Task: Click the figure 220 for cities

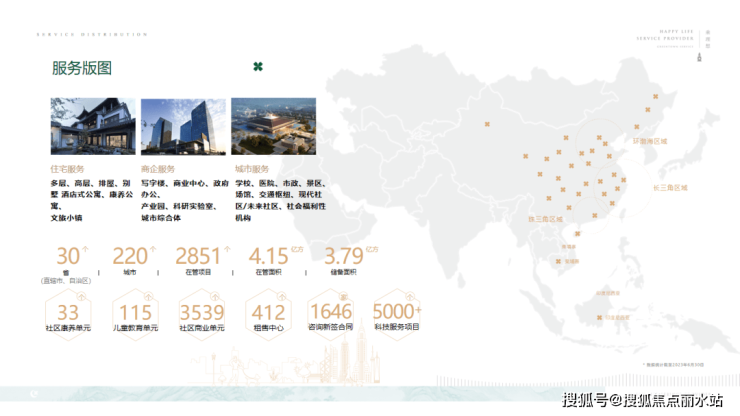Action: (130, 256)
